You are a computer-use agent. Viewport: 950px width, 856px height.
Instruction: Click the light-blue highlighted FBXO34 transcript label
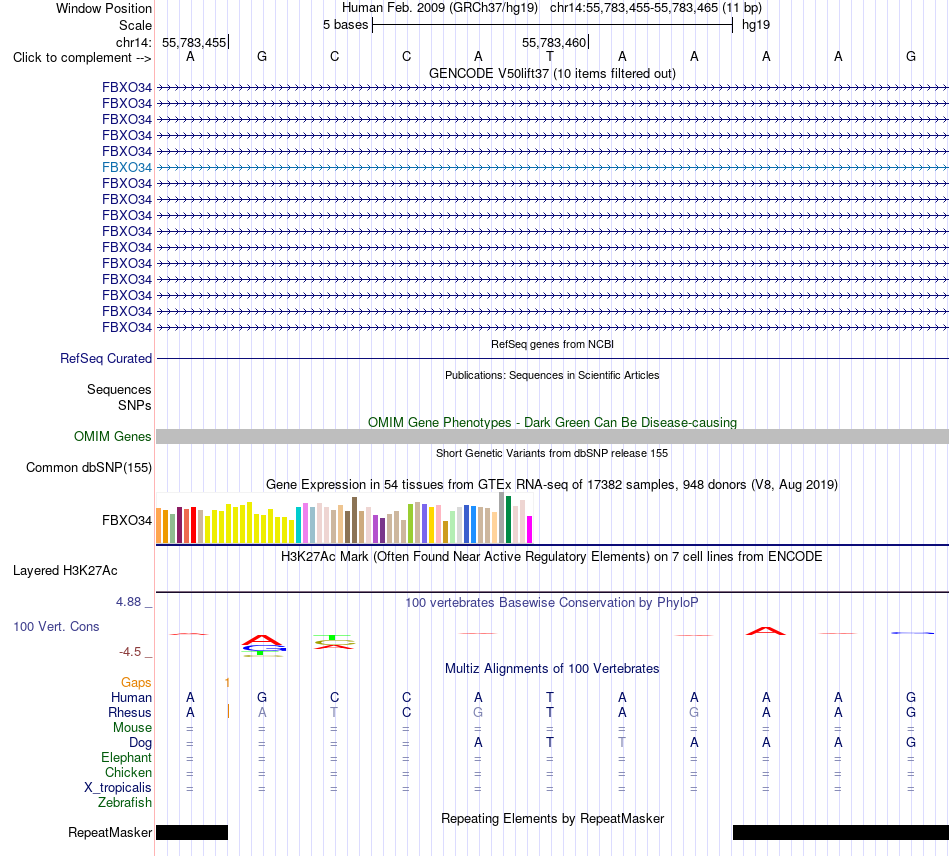[127, 167]
